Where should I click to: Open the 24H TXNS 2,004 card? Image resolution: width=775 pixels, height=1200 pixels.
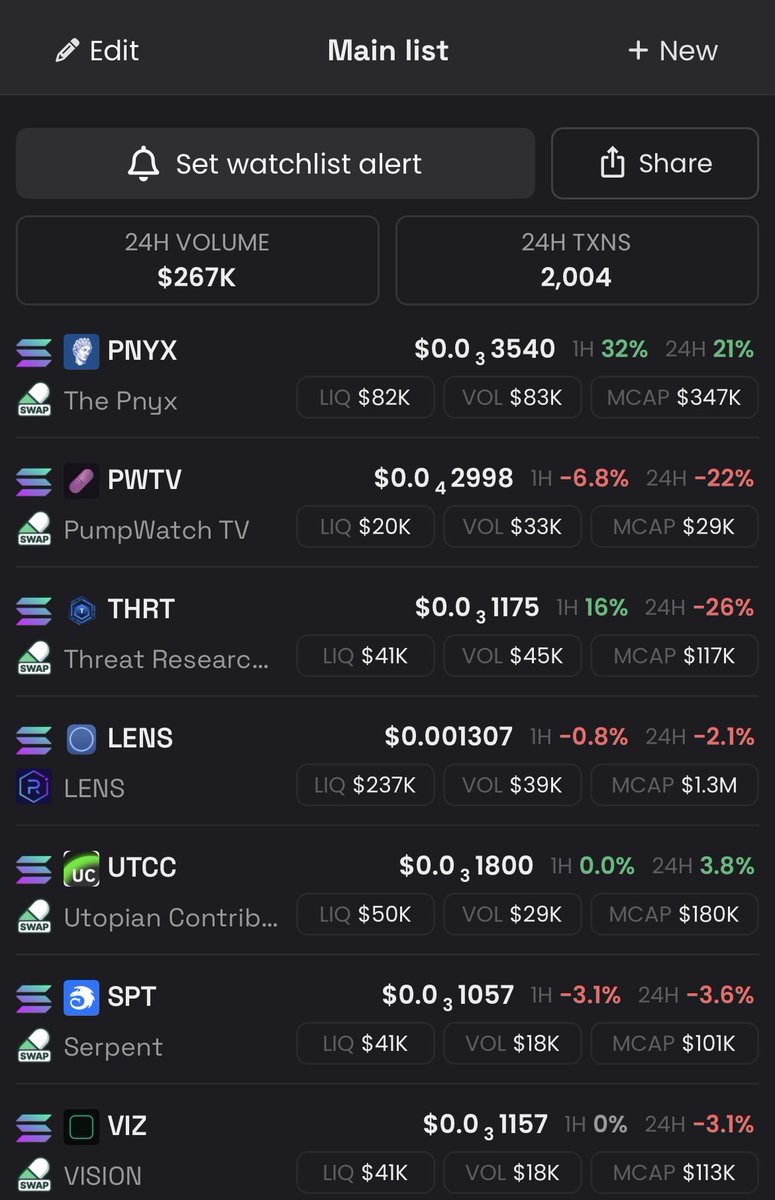(576, 260)
